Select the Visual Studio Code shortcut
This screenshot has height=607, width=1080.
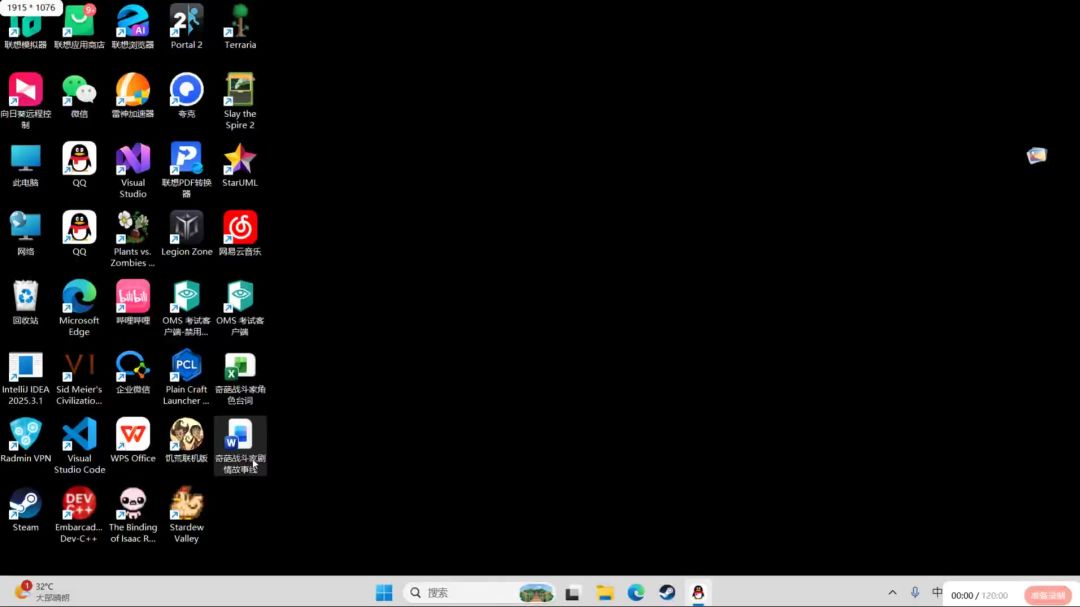click(x=79, y=446)
